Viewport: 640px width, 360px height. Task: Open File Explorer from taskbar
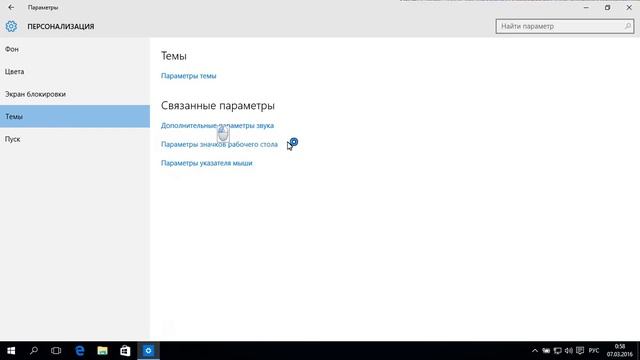pyautogui.click(x=102, y=351)
